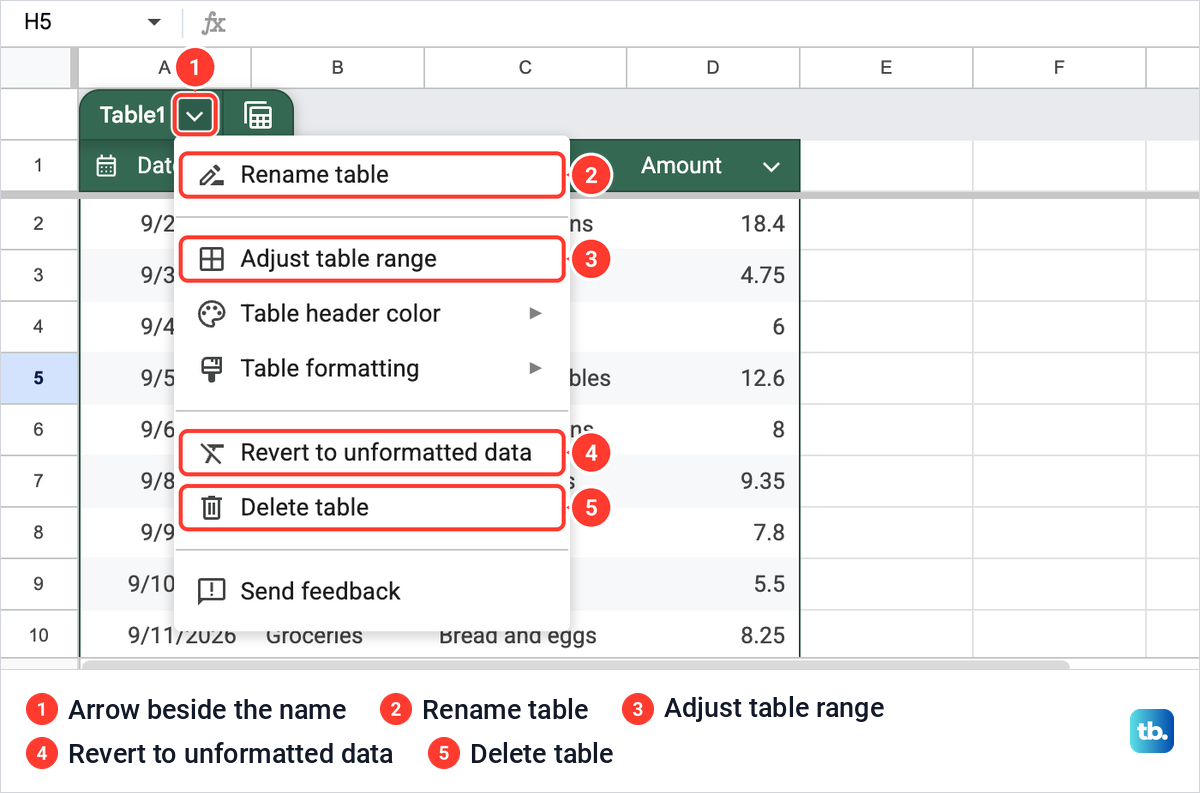
Task: Click the horizontal scrollbar below the sheet
Action: [x=576, y=664]
